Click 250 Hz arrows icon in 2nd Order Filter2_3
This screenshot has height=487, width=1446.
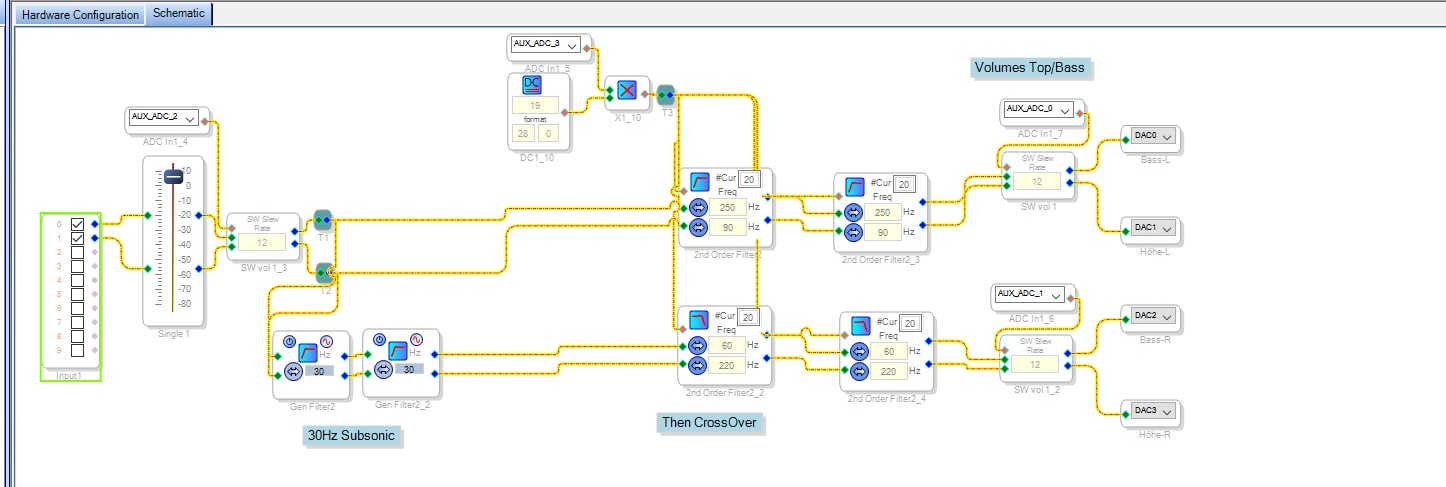pyautogui.click(x=853, y=212)
